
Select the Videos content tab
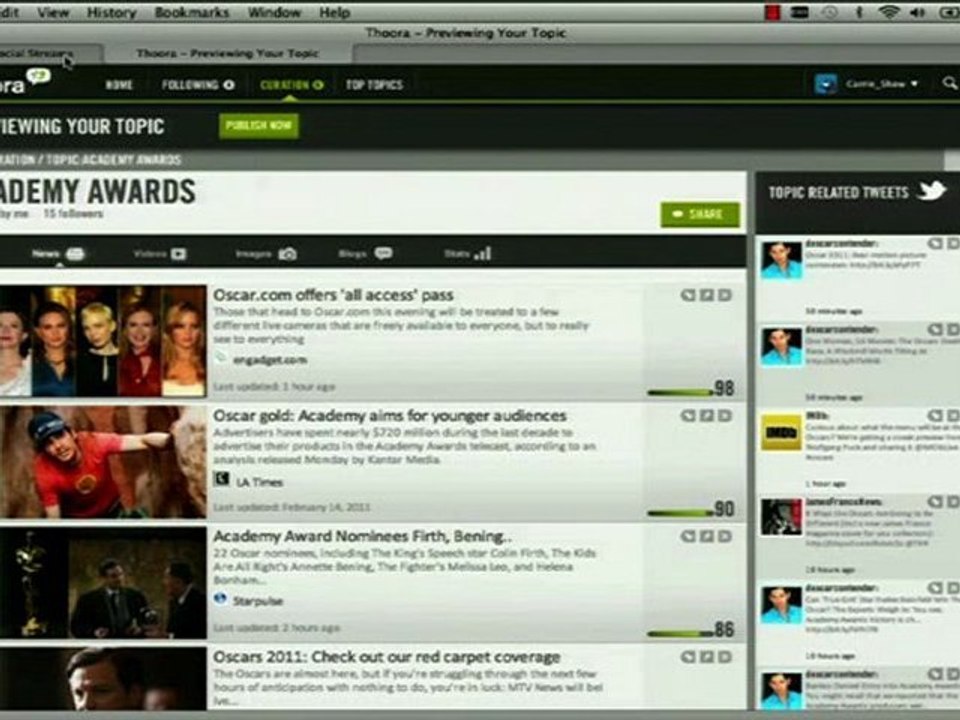(160, 253)
